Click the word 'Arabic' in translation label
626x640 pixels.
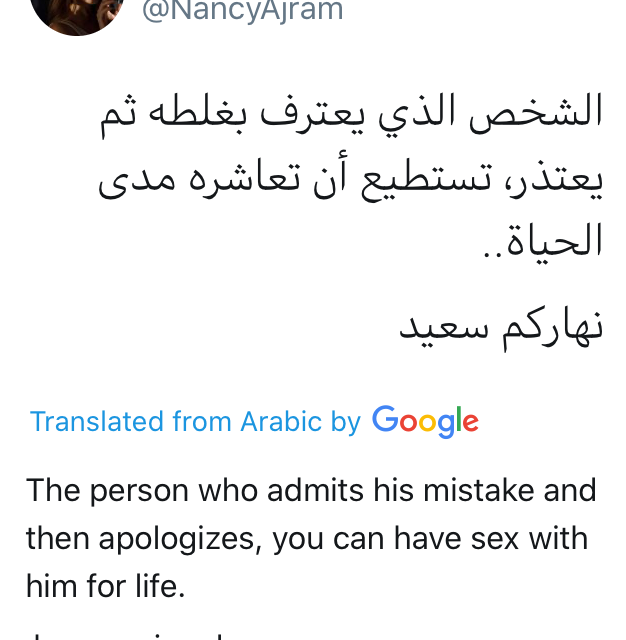coord(281,421)
